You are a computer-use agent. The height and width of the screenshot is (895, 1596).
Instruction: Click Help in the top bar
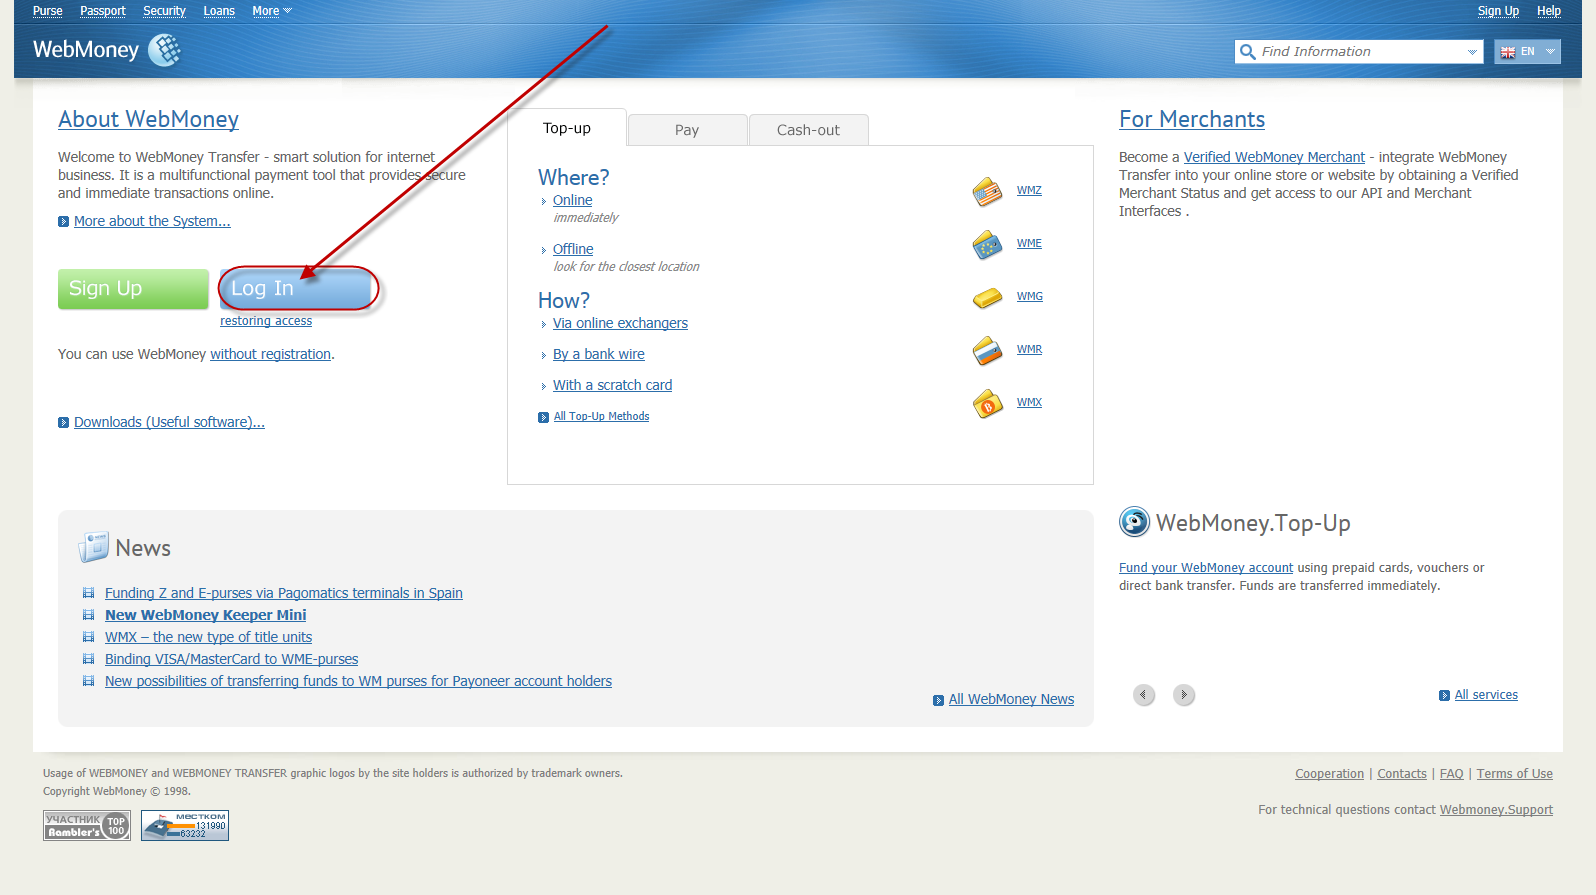1549,11
